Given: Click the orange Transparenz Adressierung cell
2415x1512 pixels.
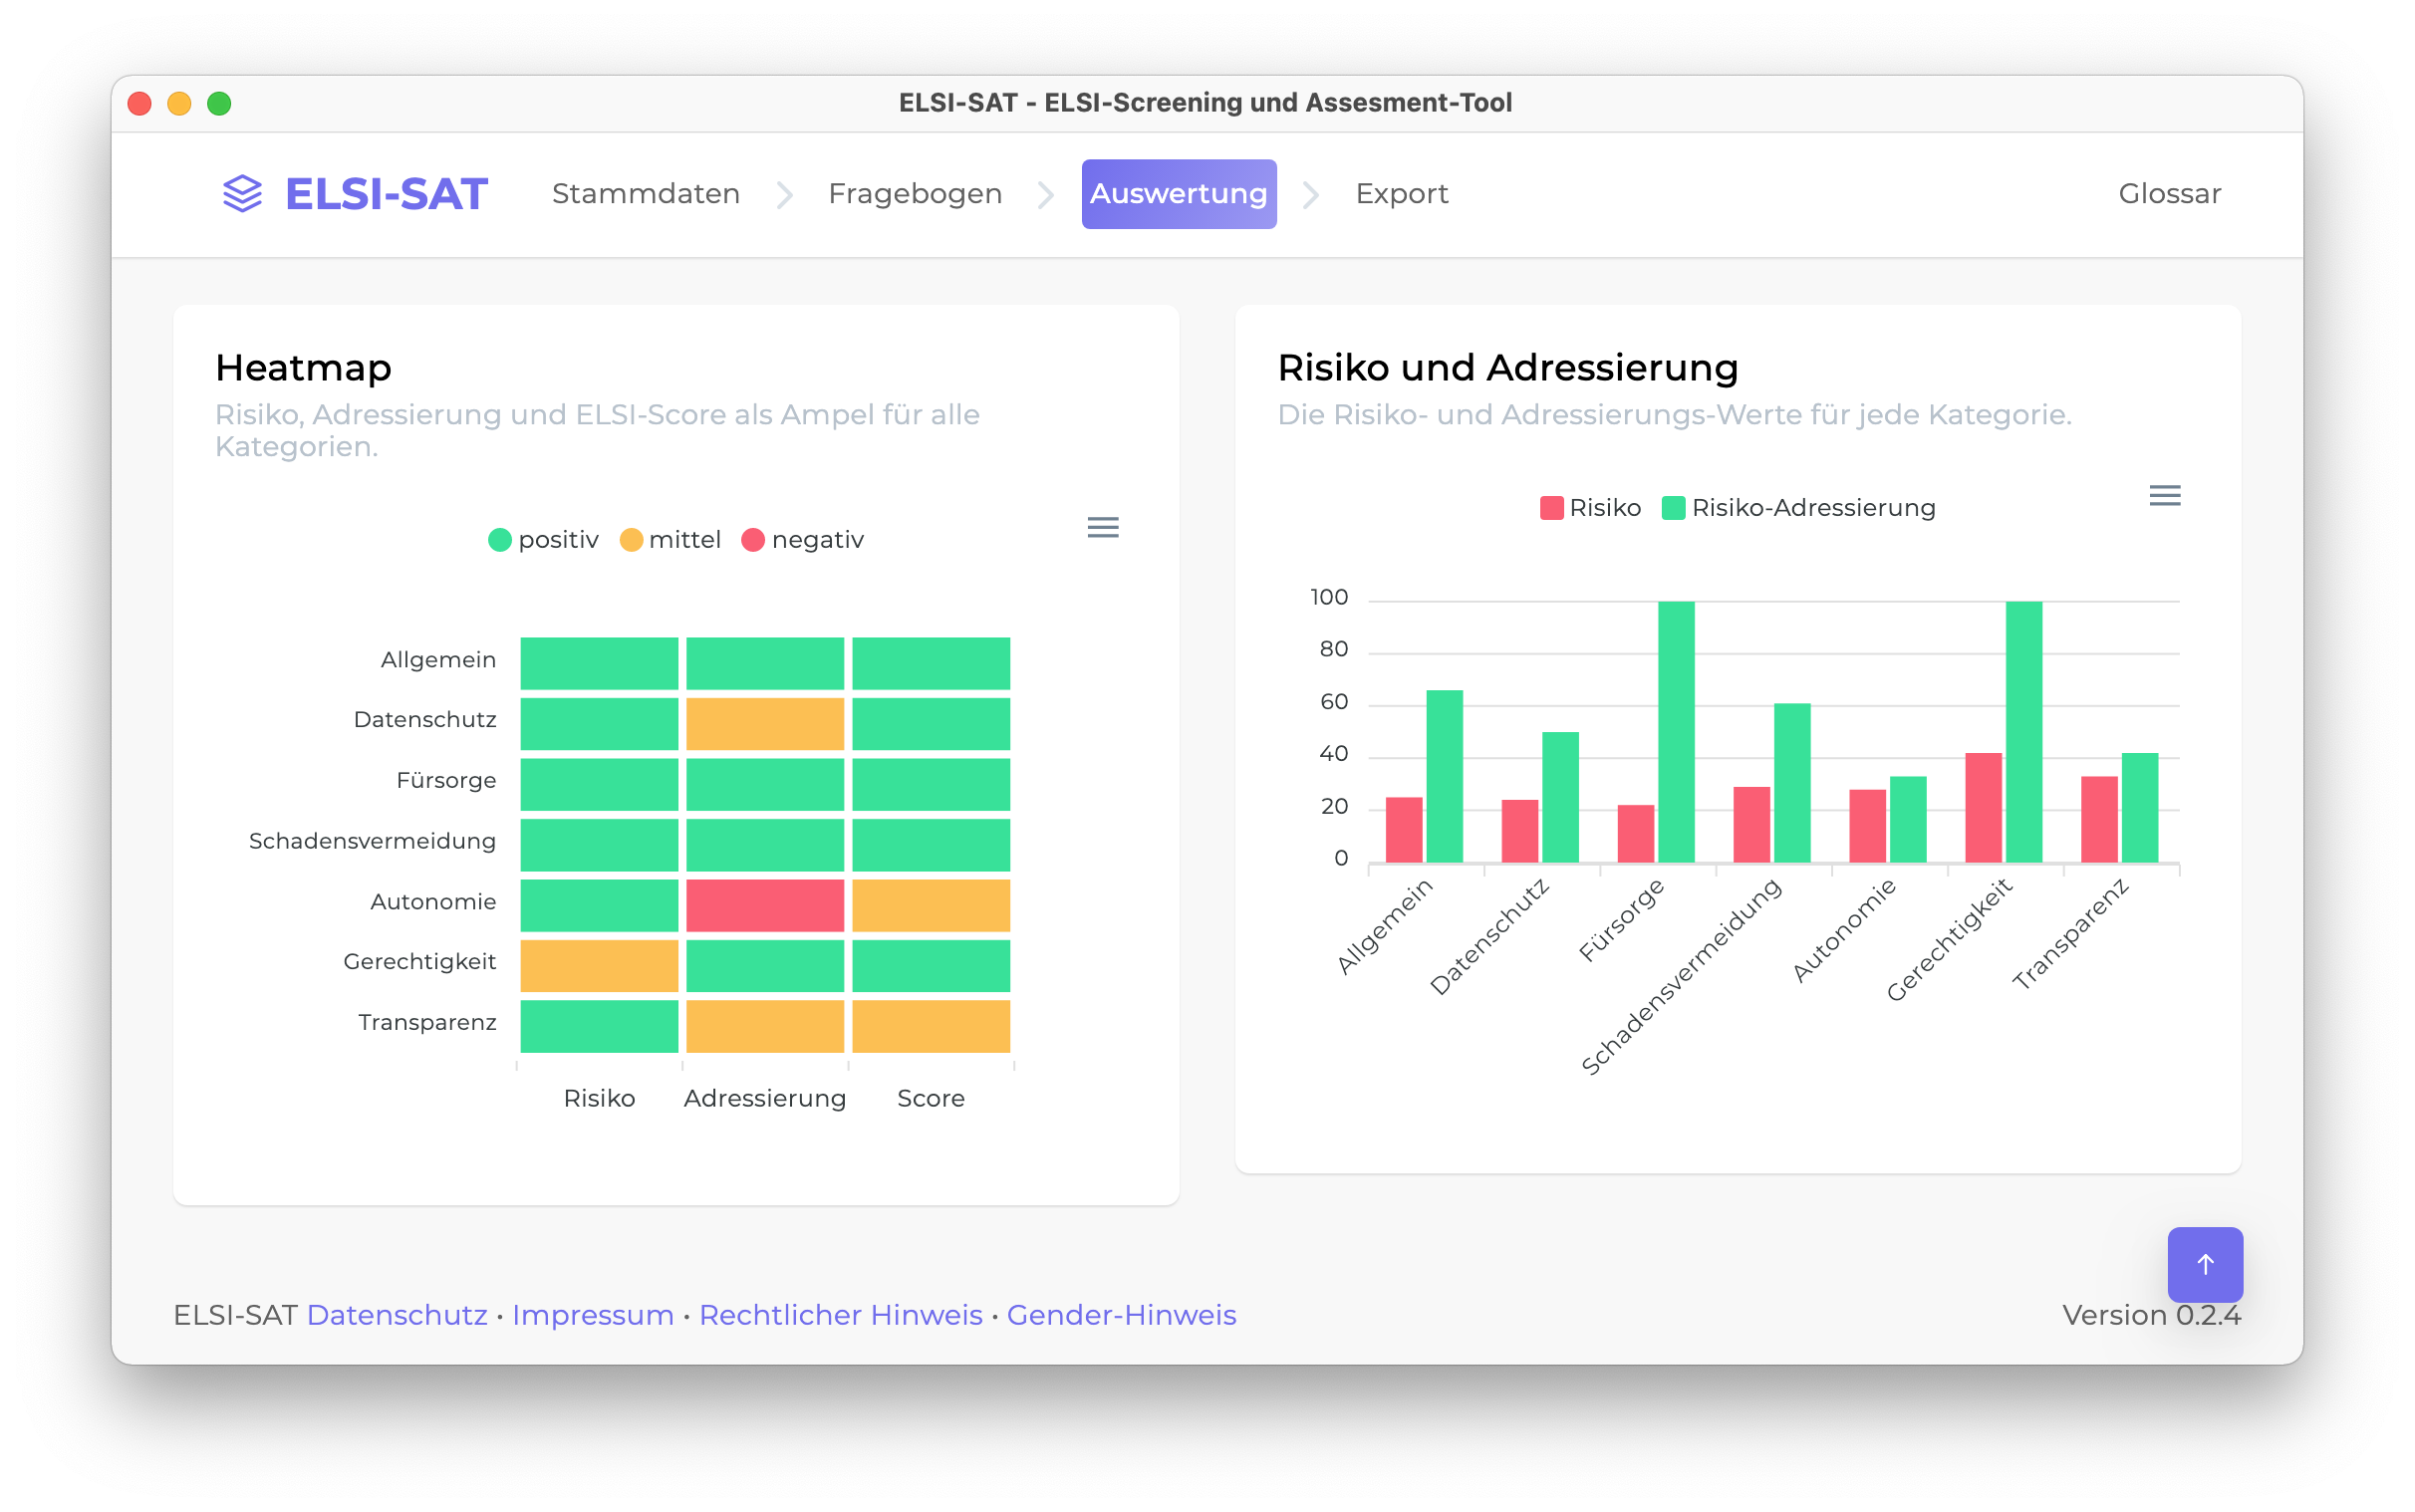Looking at the screenshot, I should coord(765,1026).
